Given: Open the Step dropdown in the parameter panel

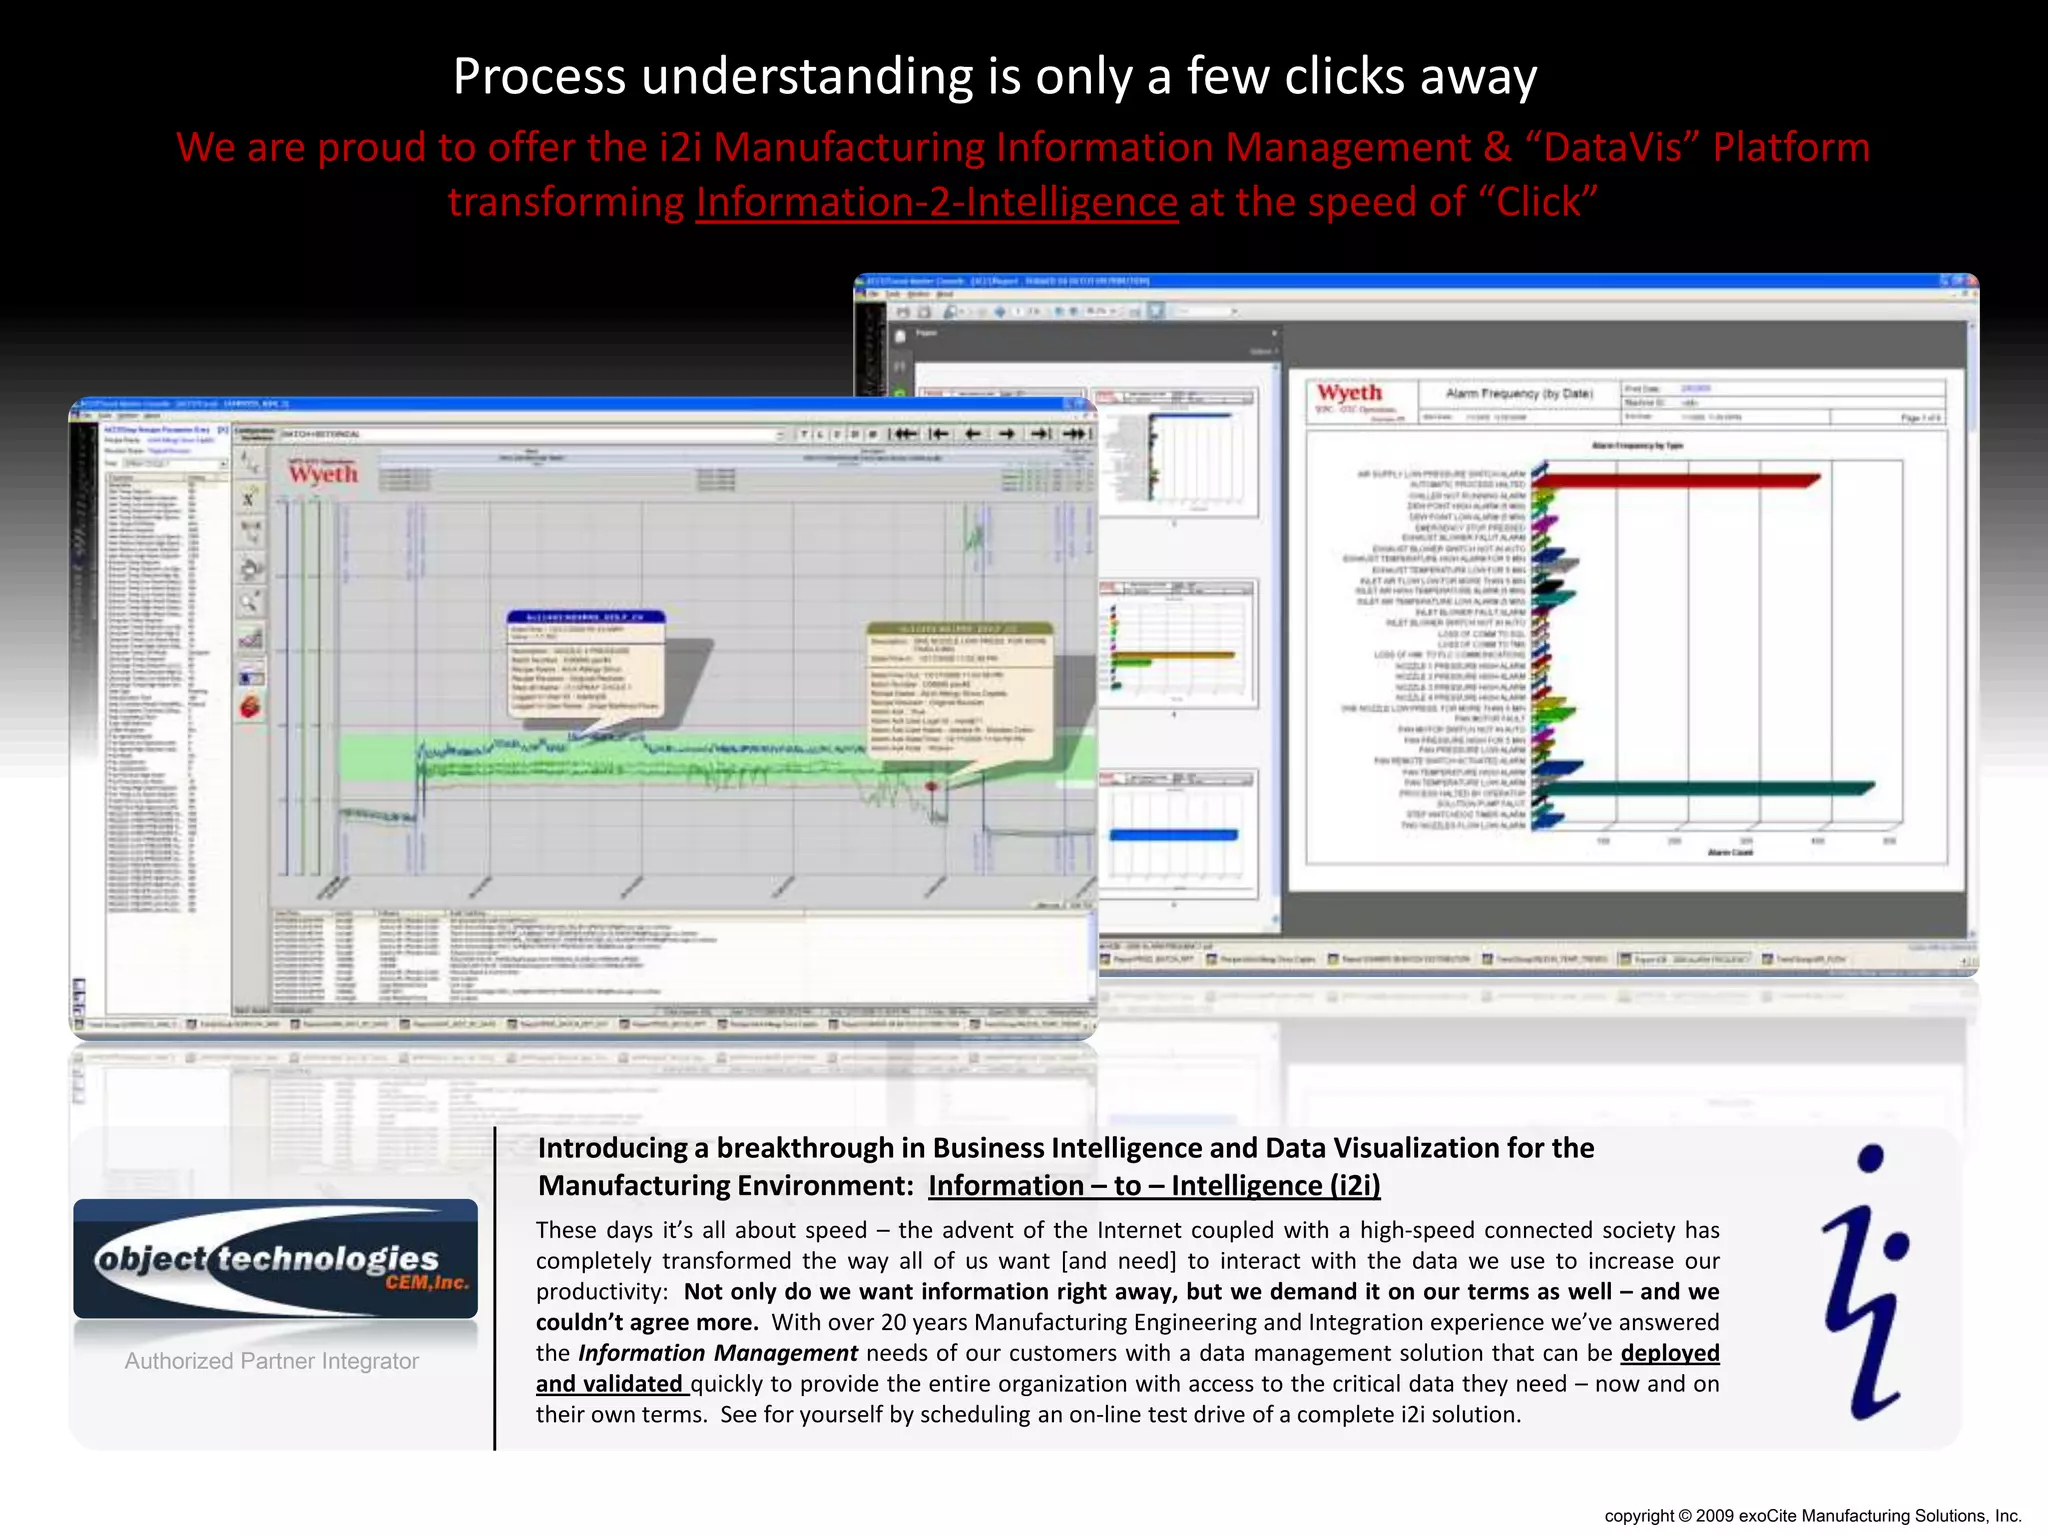Looking at the screenshot, I should pos(223,464).
